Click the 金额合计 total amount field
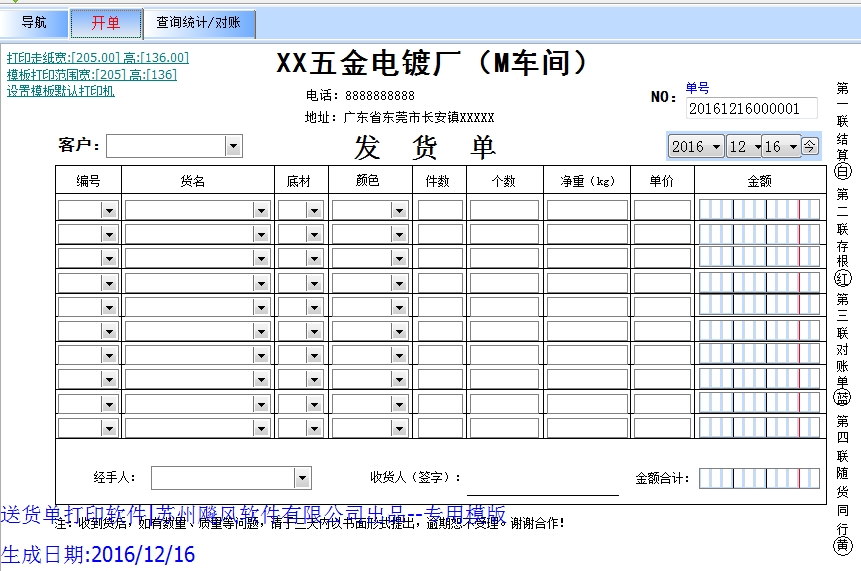861x571 pixels. coord(759,478)
